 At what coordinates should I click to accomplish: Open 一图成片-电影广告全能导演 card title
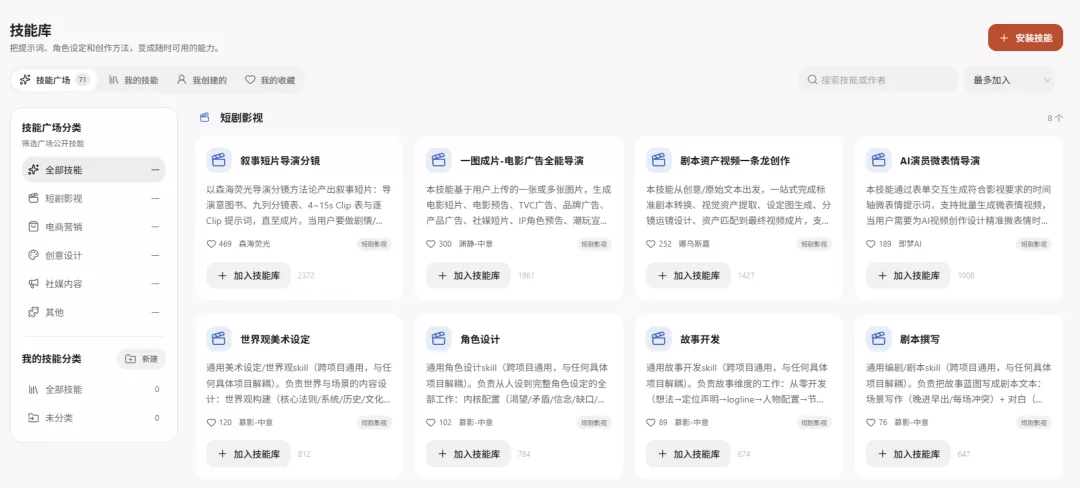pyautogui.click(x=522, y=160)
